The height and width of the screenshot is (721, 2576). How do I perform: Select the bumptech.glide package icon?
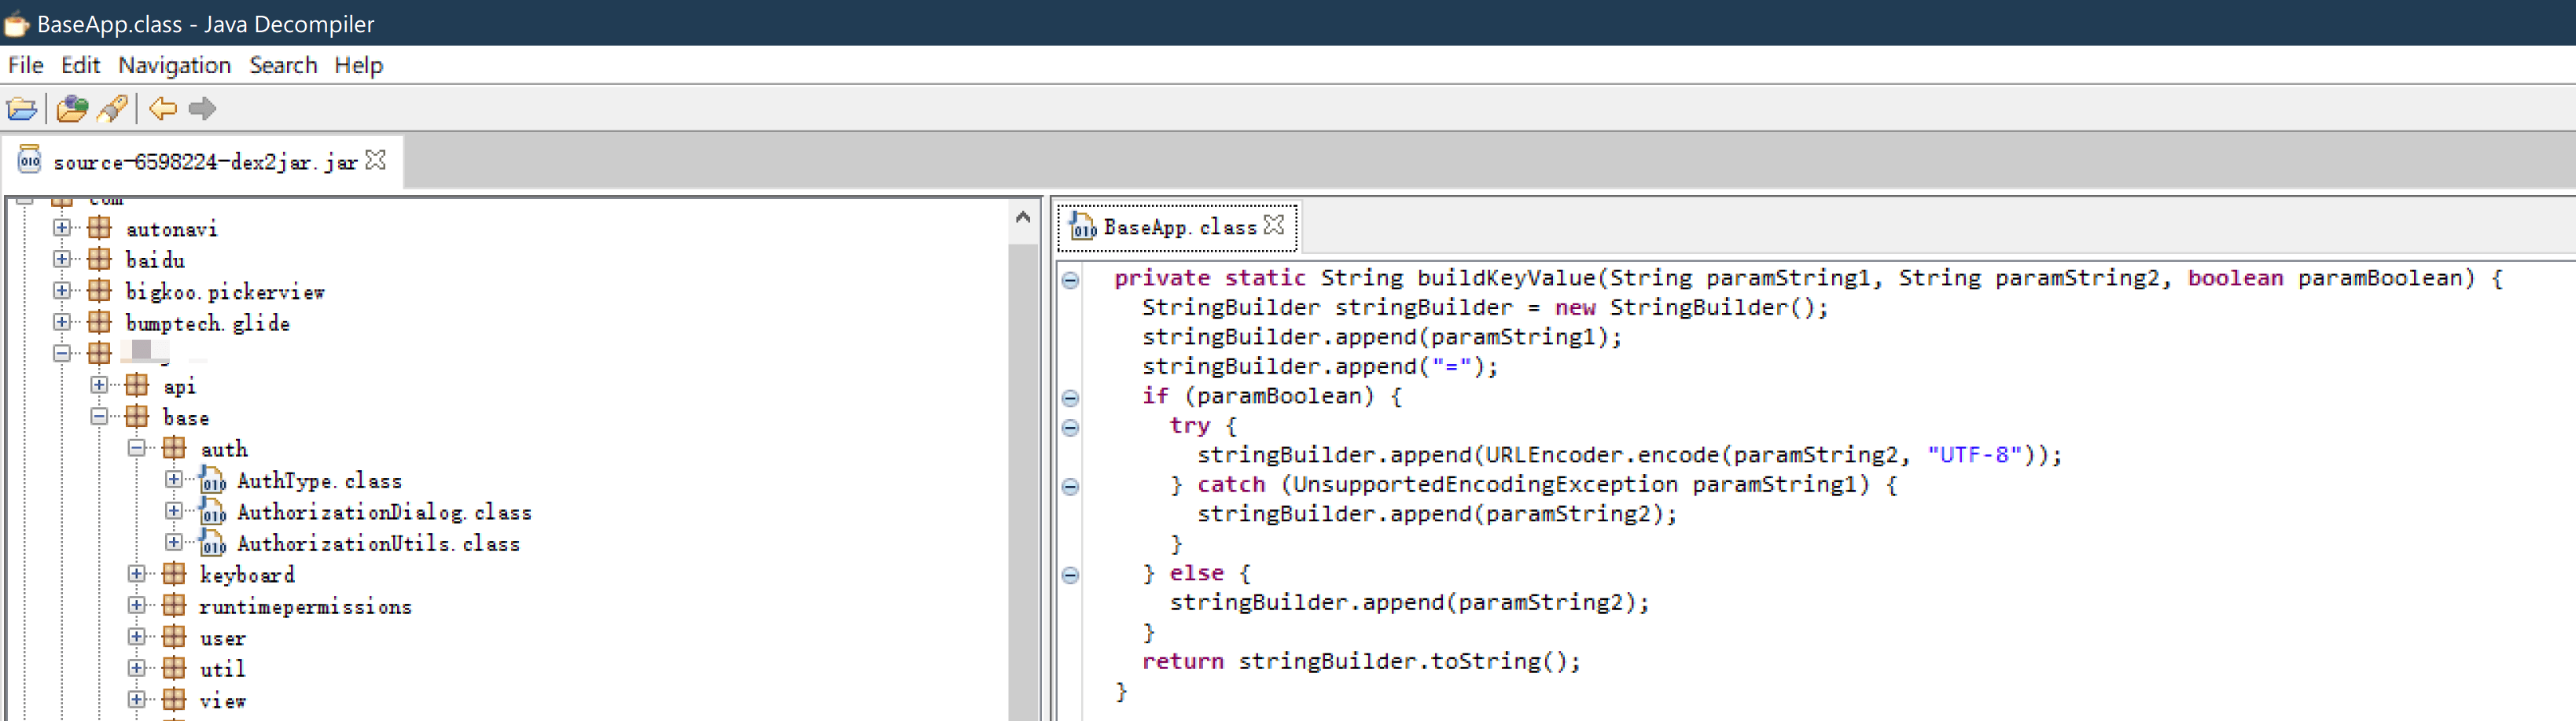(x=99, y=322)
